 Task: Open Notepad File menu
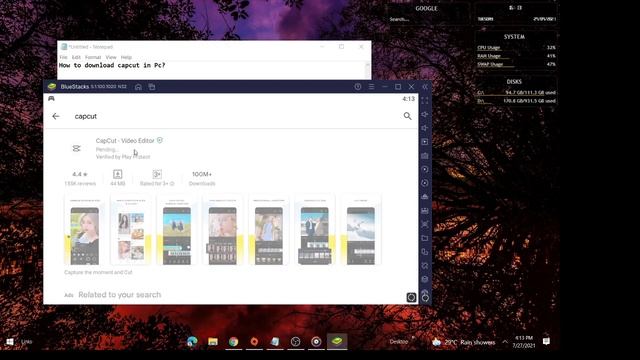[63, 57]
